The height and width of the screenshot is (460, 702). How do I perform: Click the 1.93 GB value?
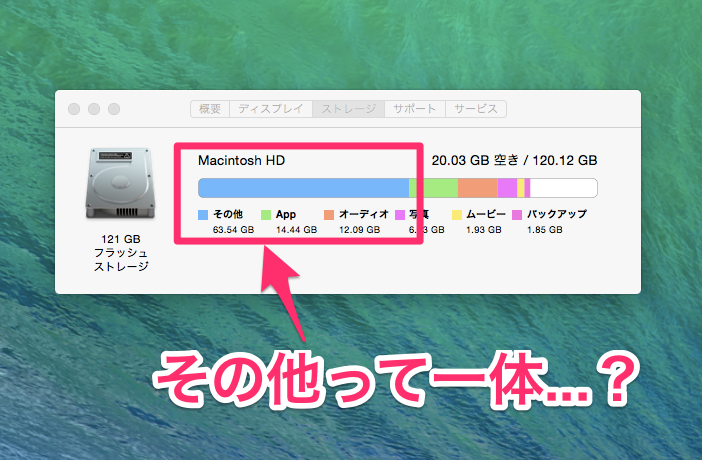[484, 230]
